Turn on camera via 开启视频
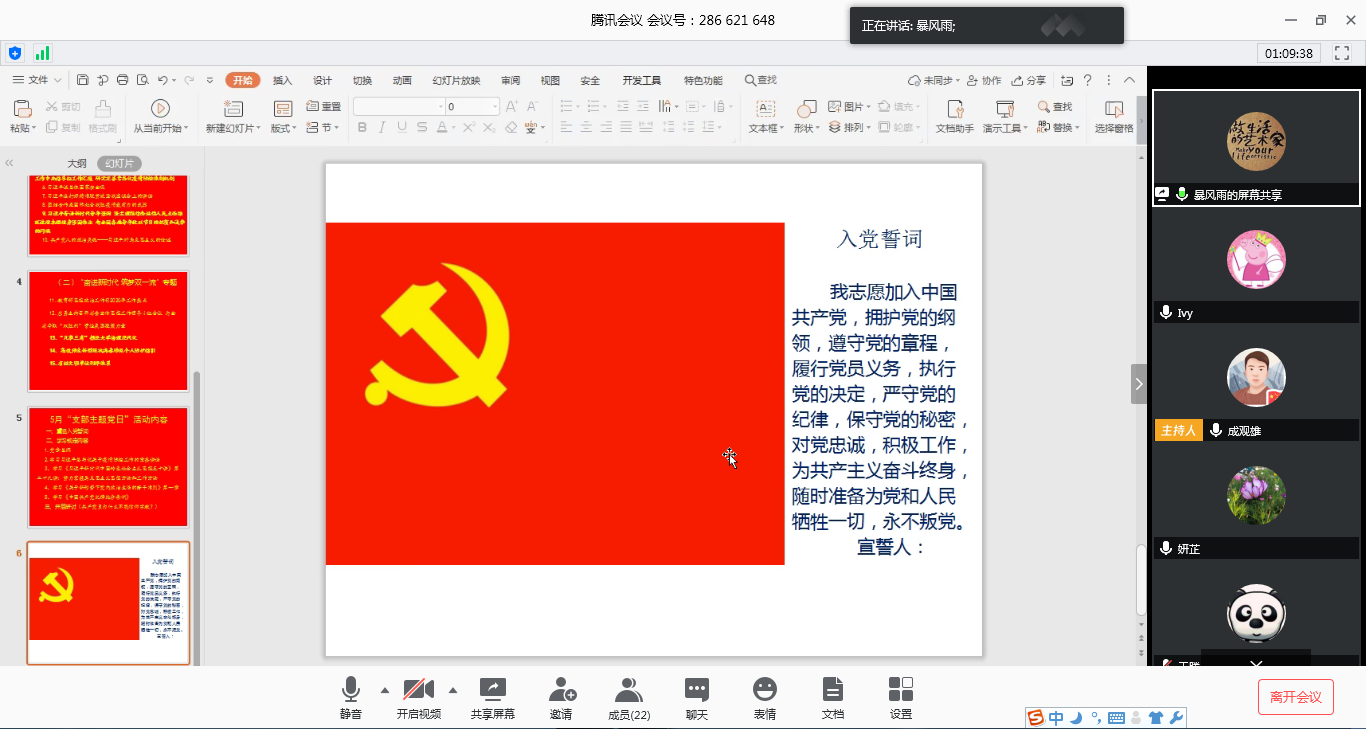 [418, 690]
